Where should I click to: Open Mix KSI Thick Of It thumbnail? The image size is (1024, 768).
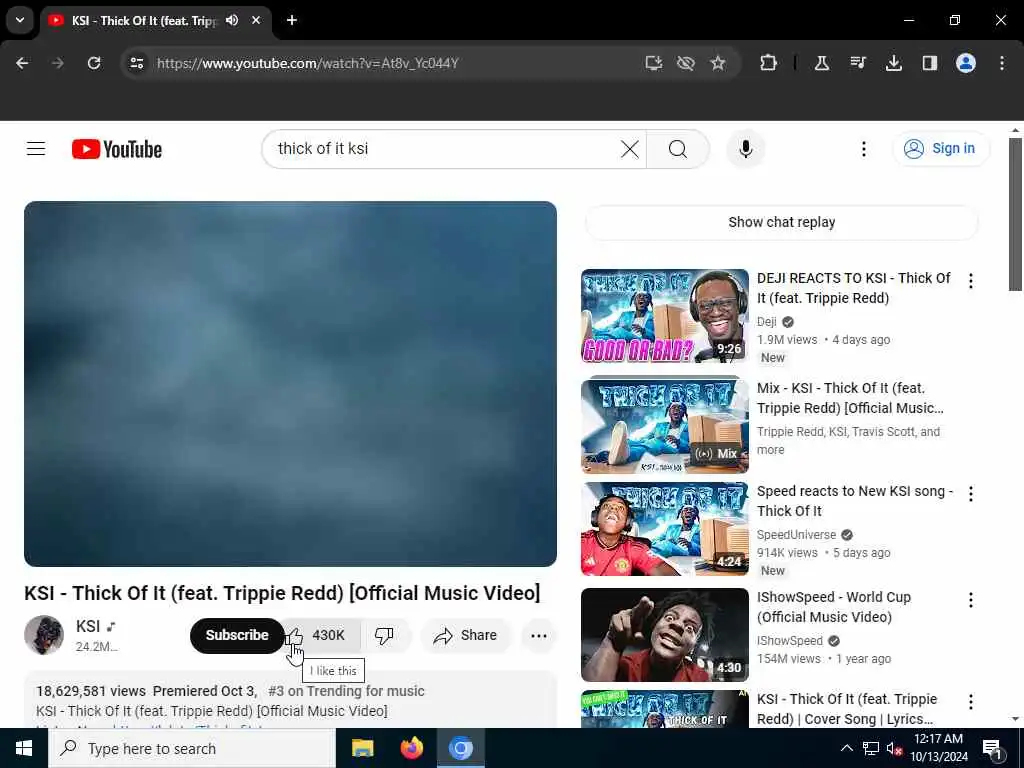point(665,425)
